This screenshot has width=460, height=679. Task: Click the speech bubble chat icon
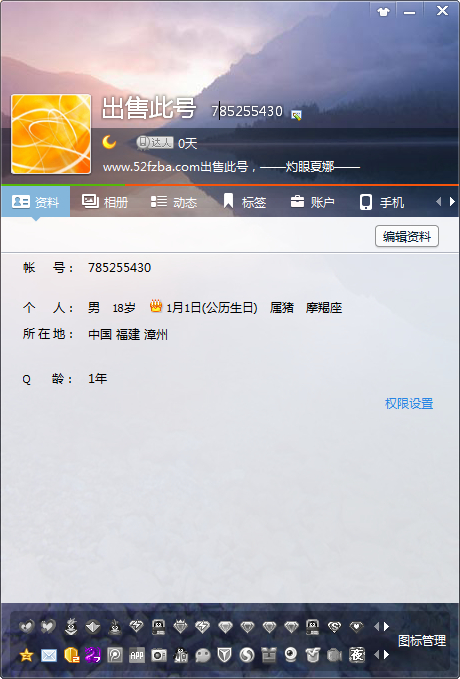tap(203, 655)
